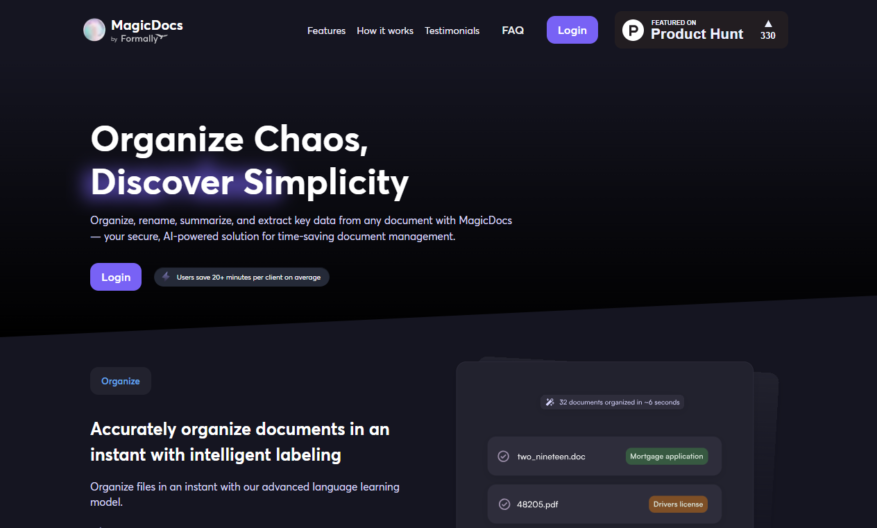This screenshot has height=528, width=877.
Task: Go to How it works section
Action: coord(385,31)
